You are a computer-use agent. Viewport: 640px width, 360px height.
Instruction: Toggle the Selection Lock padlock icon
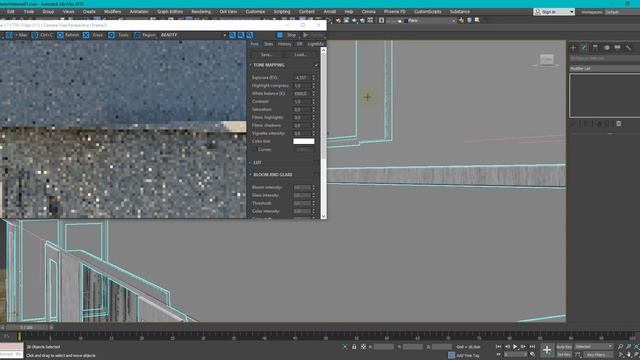point(354,347)
